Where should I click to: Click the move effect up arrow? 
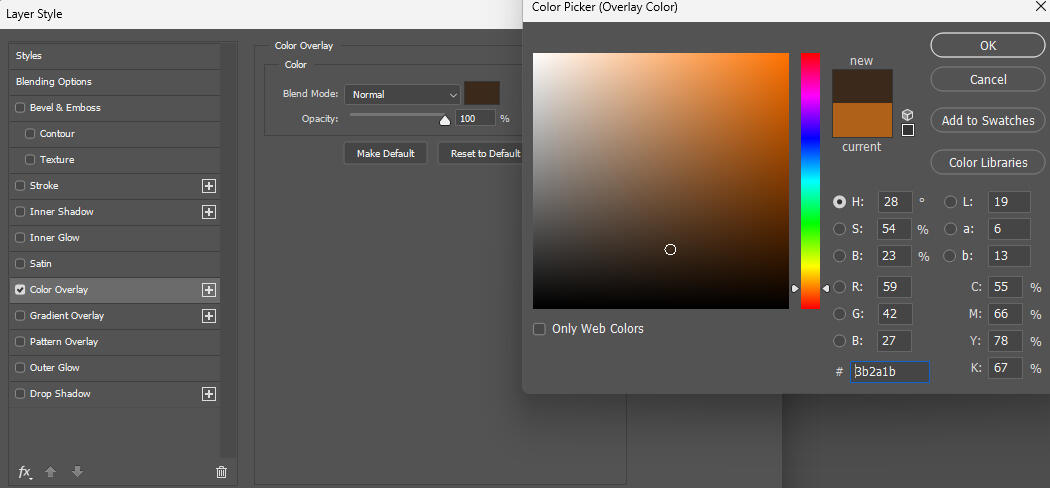pos(51,472)
